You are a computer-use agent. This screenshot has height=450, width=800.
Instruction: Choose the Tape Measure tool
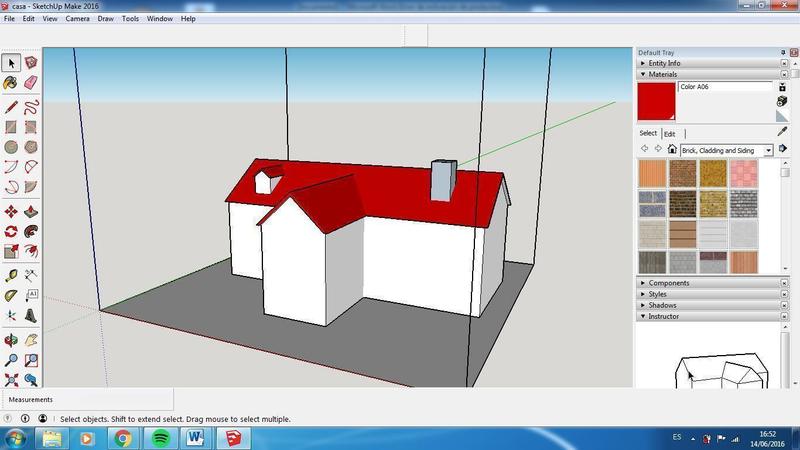11,275
